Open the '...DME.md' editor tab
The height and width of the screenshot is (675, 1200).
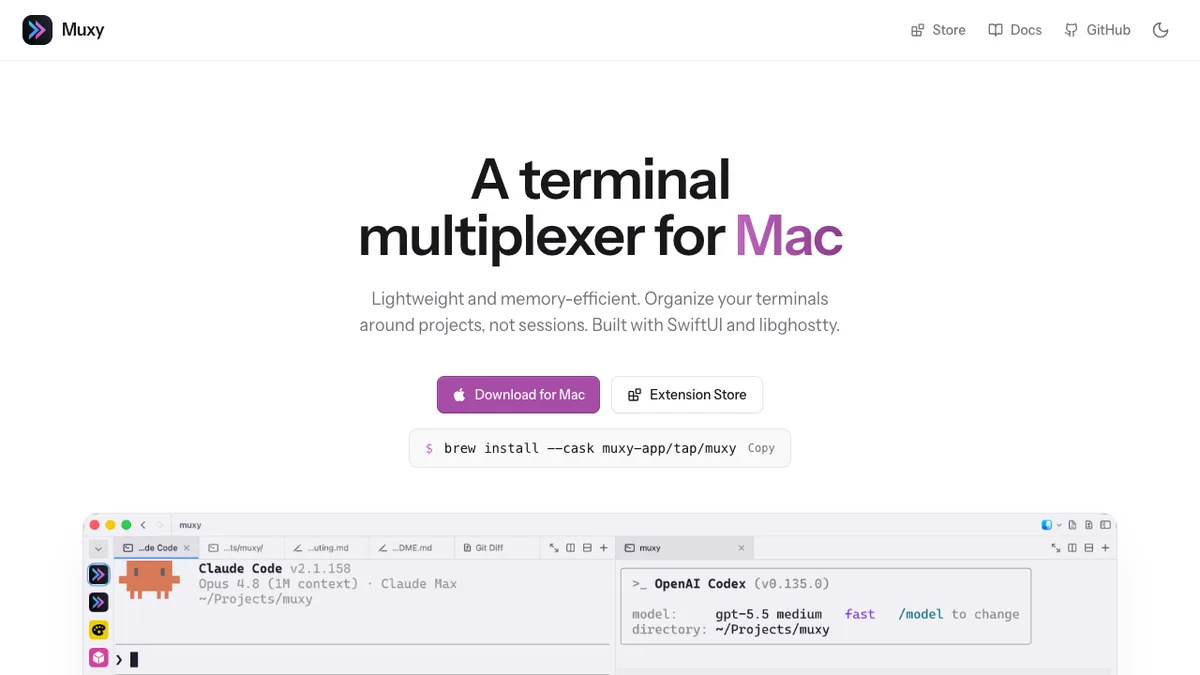[x=411, y=548]
